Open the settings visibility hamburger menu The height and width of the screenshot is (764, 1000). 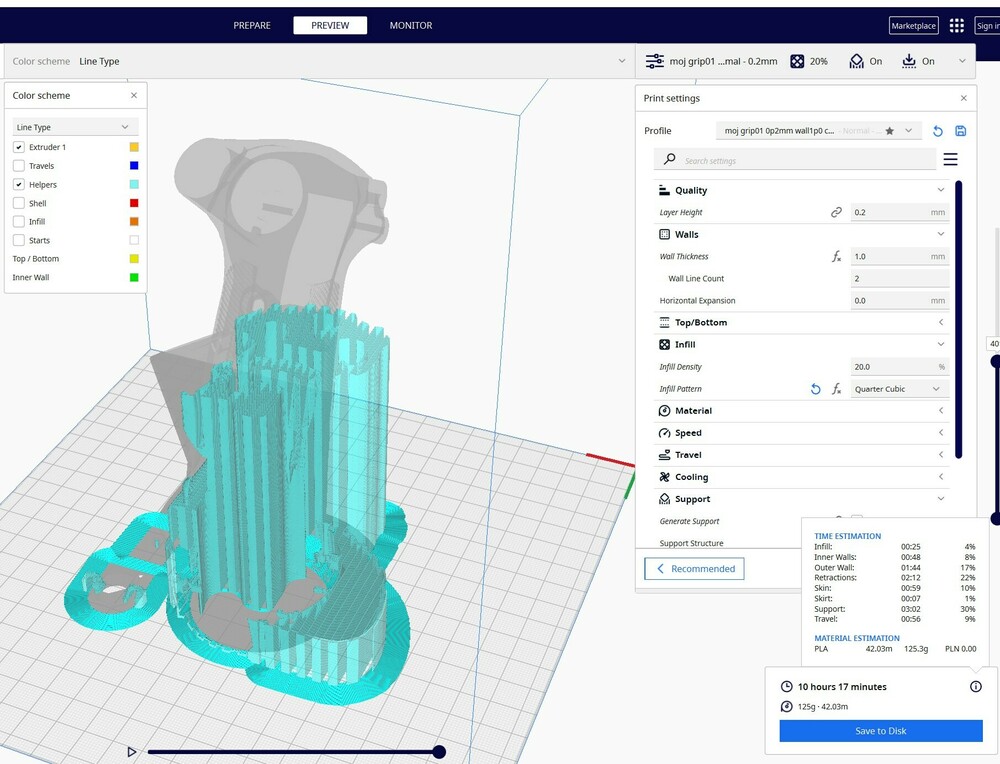pos(950,160)
